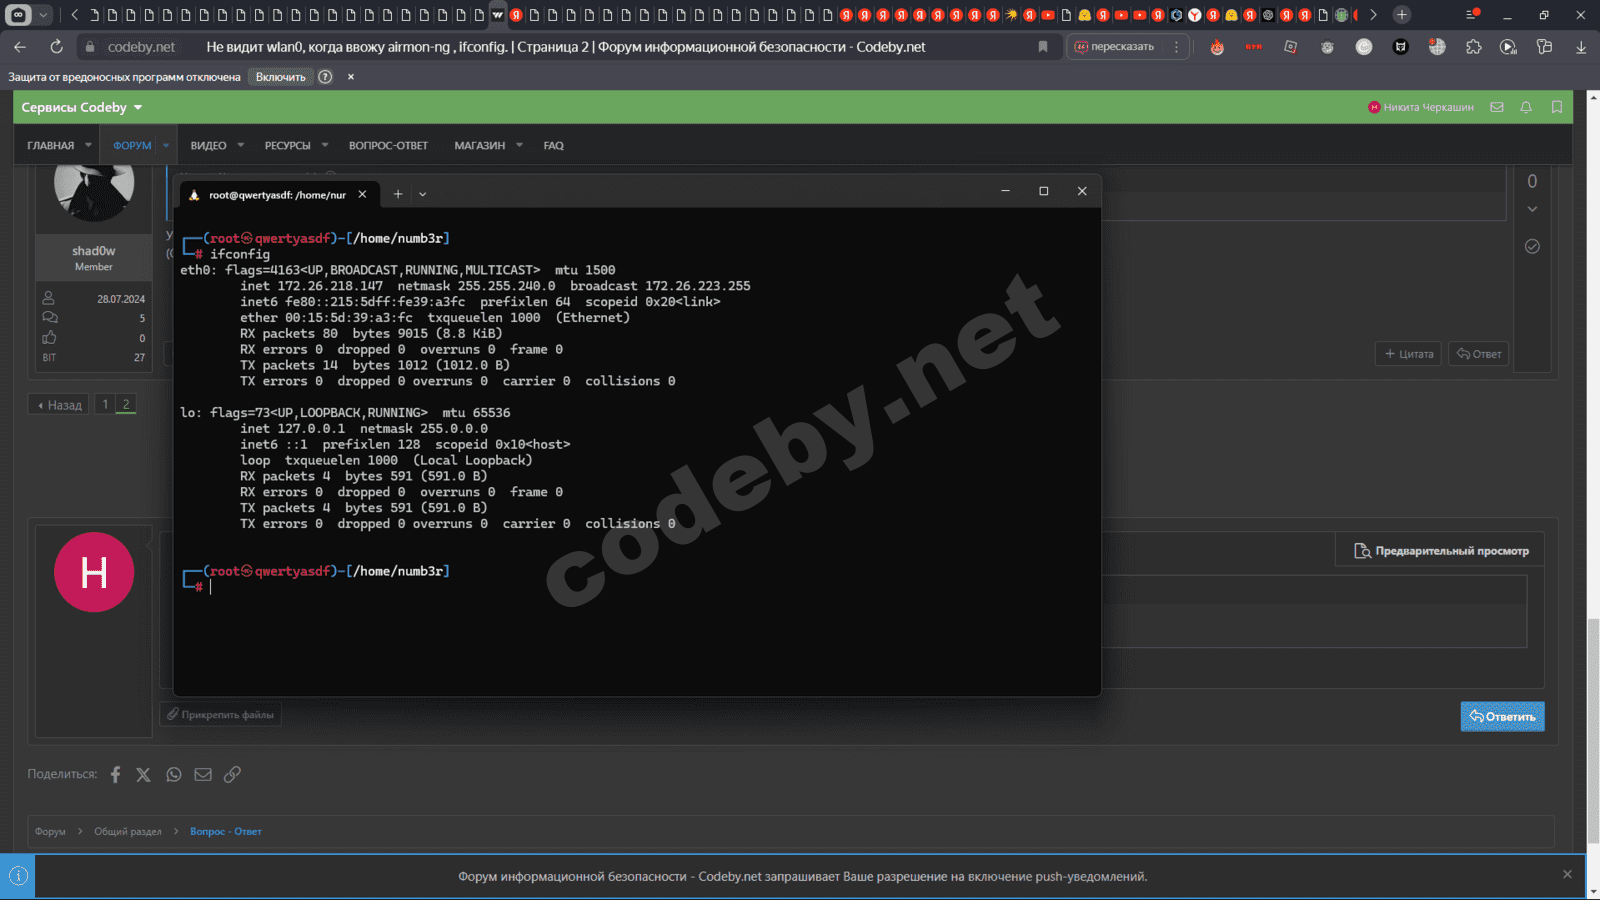Screen dimensions: 1600x900
Task: Open terminal new-tab profile dropdown chevron
Action: coord(423,194)
